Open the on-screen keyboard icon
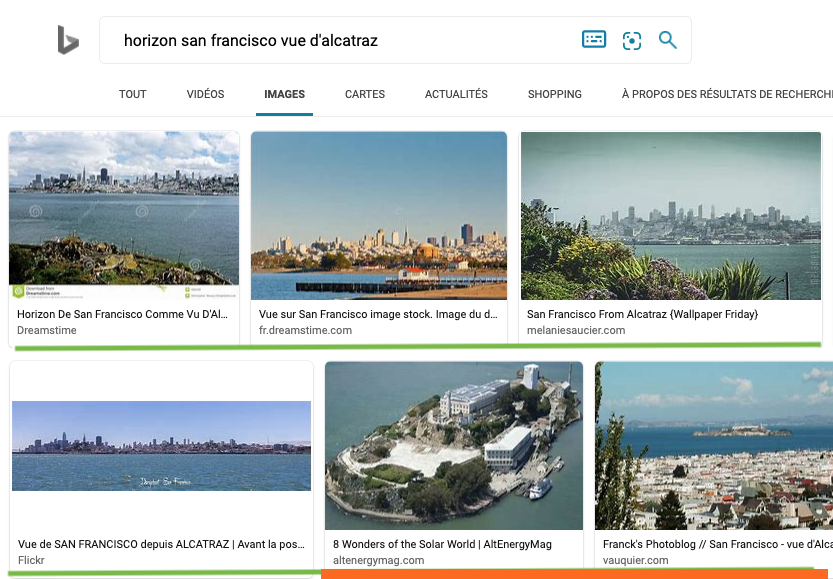 pos(593,39)
